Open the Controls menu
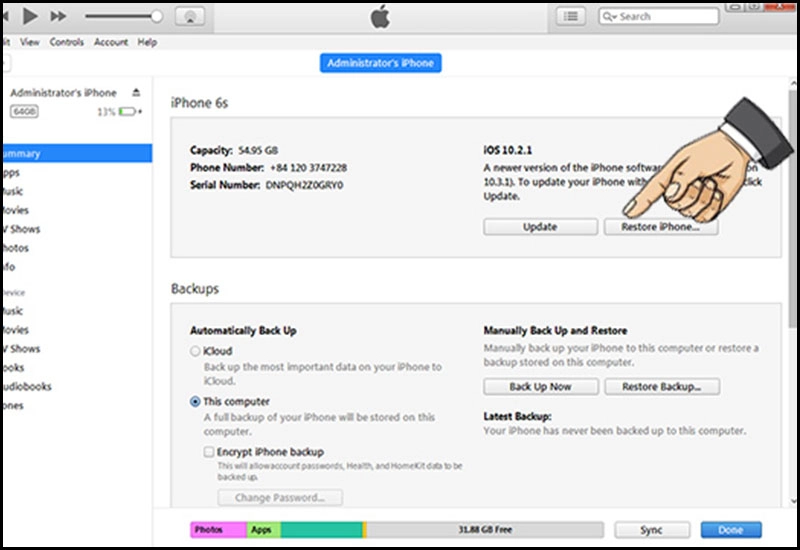 tap(67, 42)
